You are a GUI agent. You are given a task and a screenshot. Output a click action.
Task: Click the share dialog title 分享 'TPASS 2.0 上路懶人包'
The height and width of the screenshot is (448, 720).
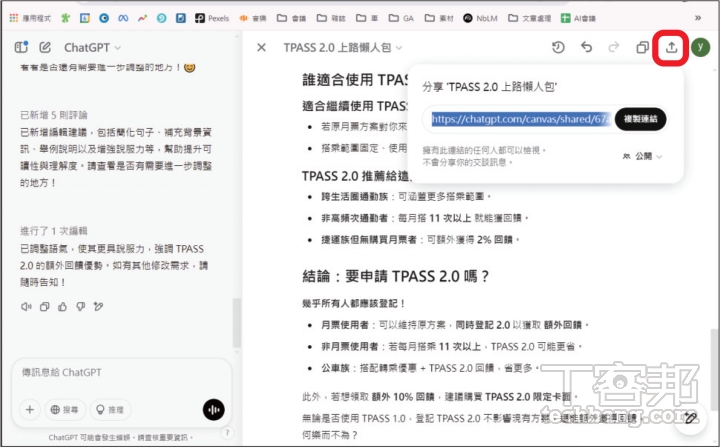(489, 87)
